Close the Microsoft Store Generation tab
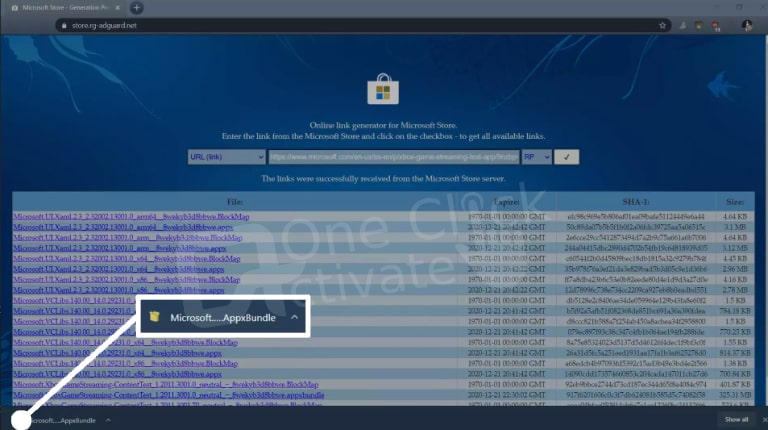Image resolution: width=768 pixels, height=430 pixels. pos(118,8)
